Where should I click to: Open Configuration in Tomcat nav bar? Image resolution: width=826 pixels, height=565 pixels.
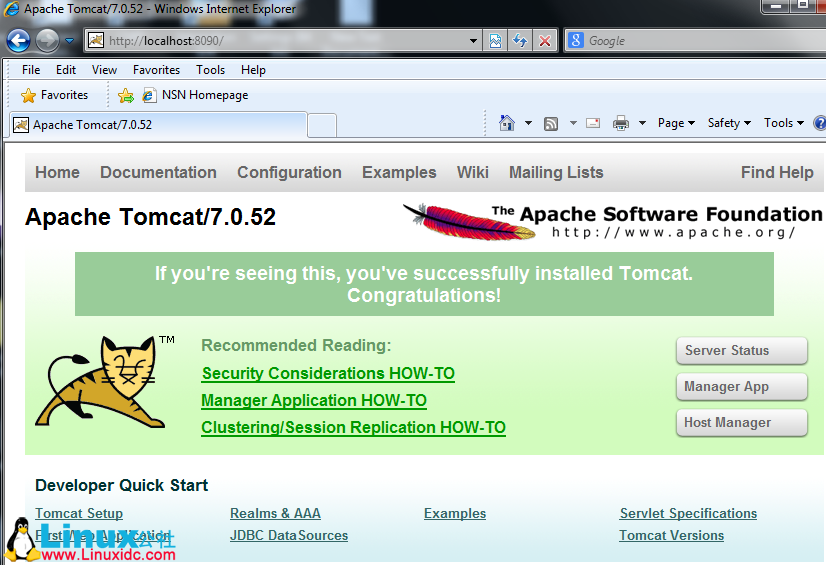click(289, 172)
